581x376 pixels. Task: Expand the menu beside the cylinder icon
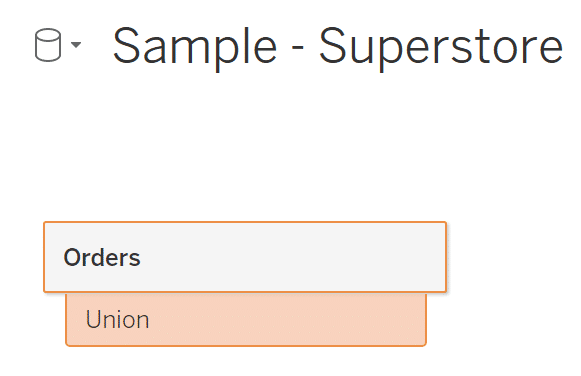click(76, 45)
